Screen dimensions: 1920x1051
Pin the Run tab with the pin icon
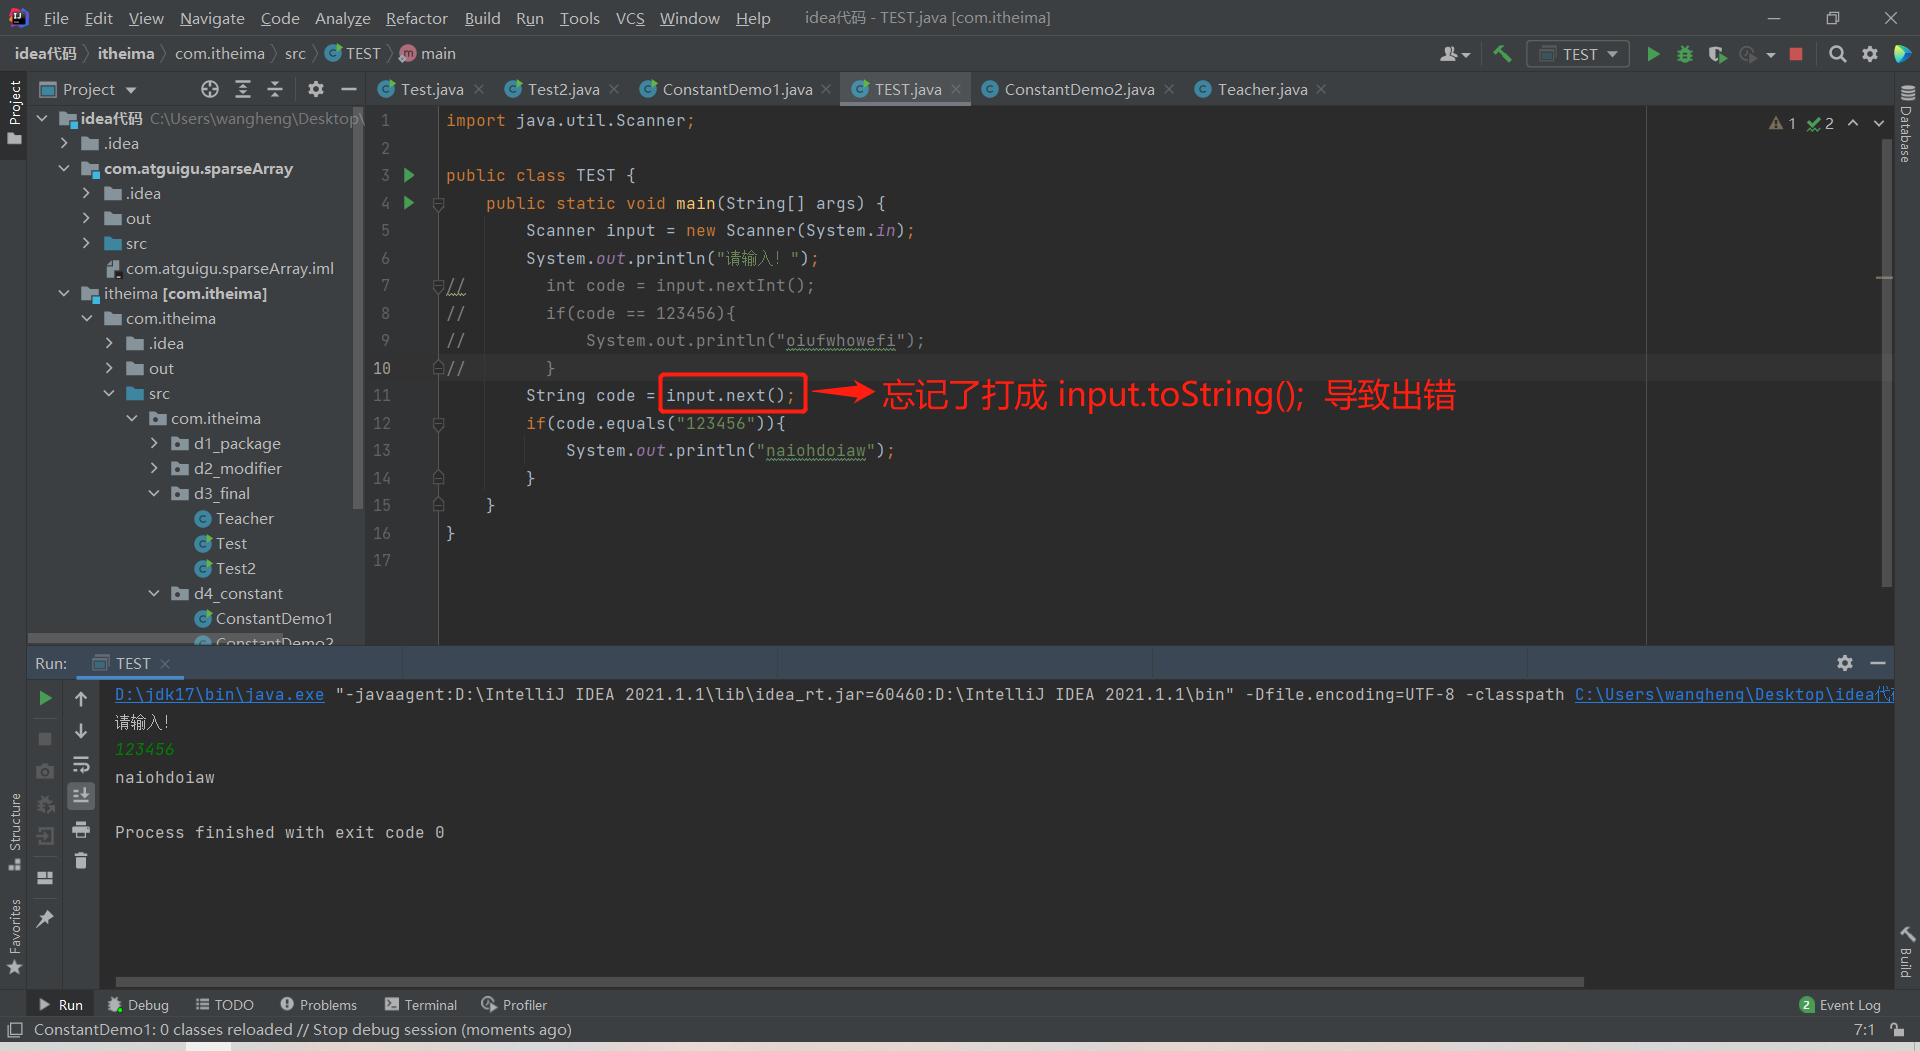45,918
